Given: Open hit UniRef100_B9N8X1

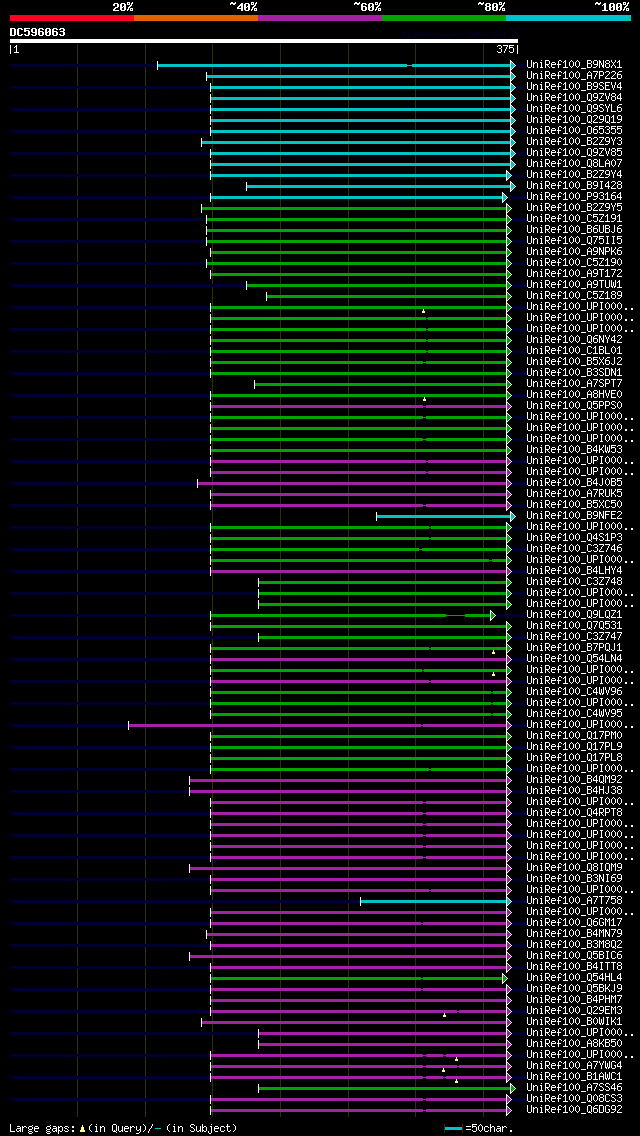Looking at the screenshot, I should click(574, 64).
